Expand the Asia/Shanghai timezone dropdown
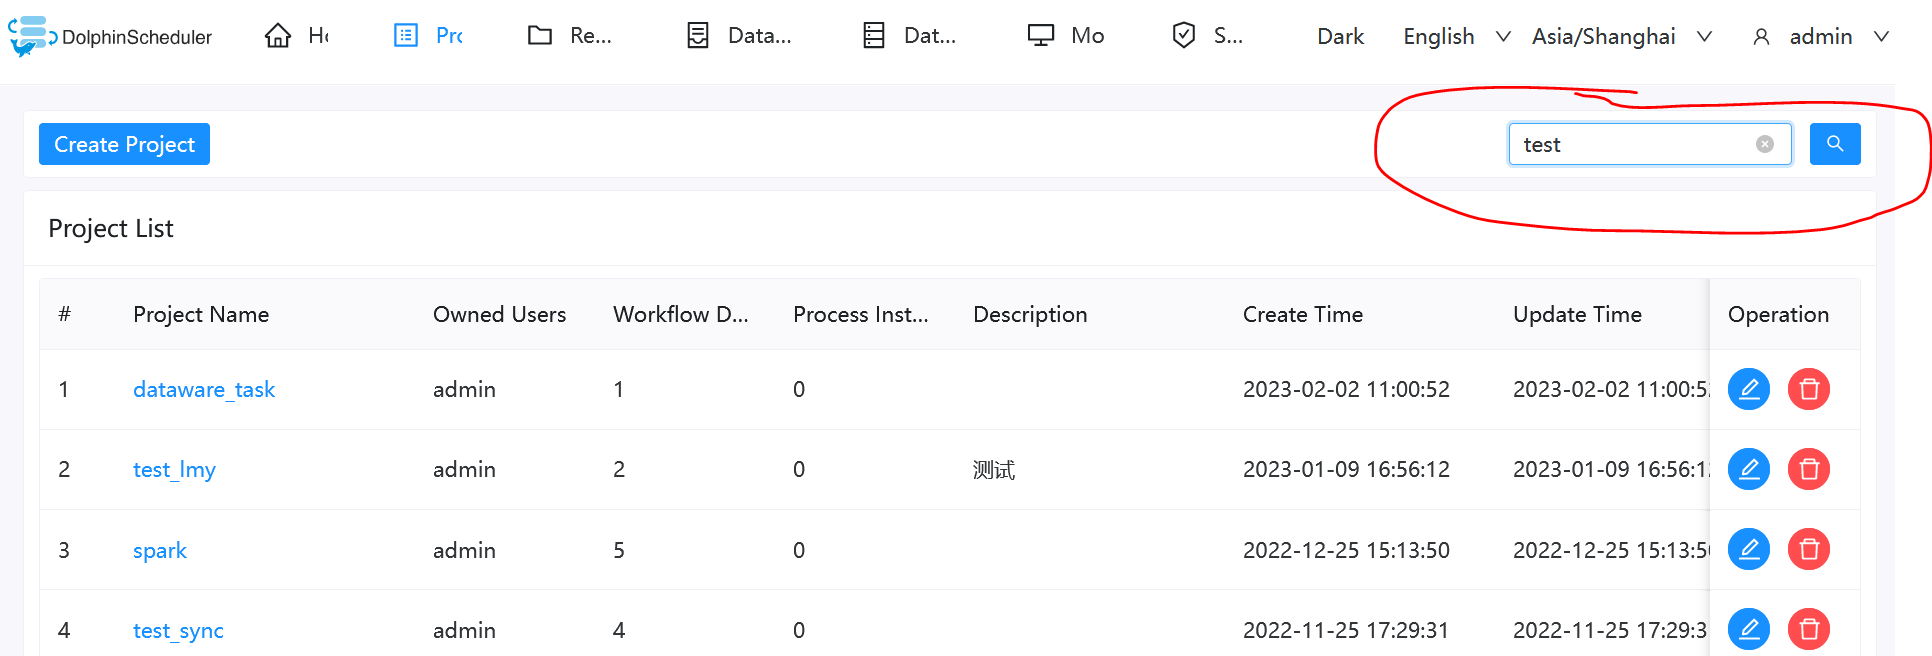This screenshot has width=1932, height=656. pos(1622,36)
